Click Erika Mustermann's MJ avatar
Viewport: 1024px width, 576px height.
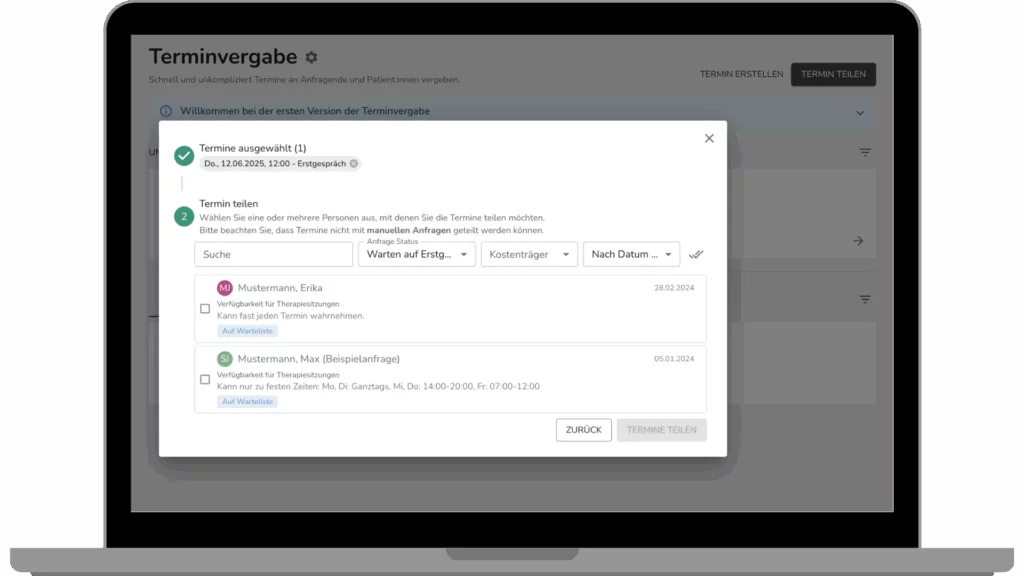[225, 288]
